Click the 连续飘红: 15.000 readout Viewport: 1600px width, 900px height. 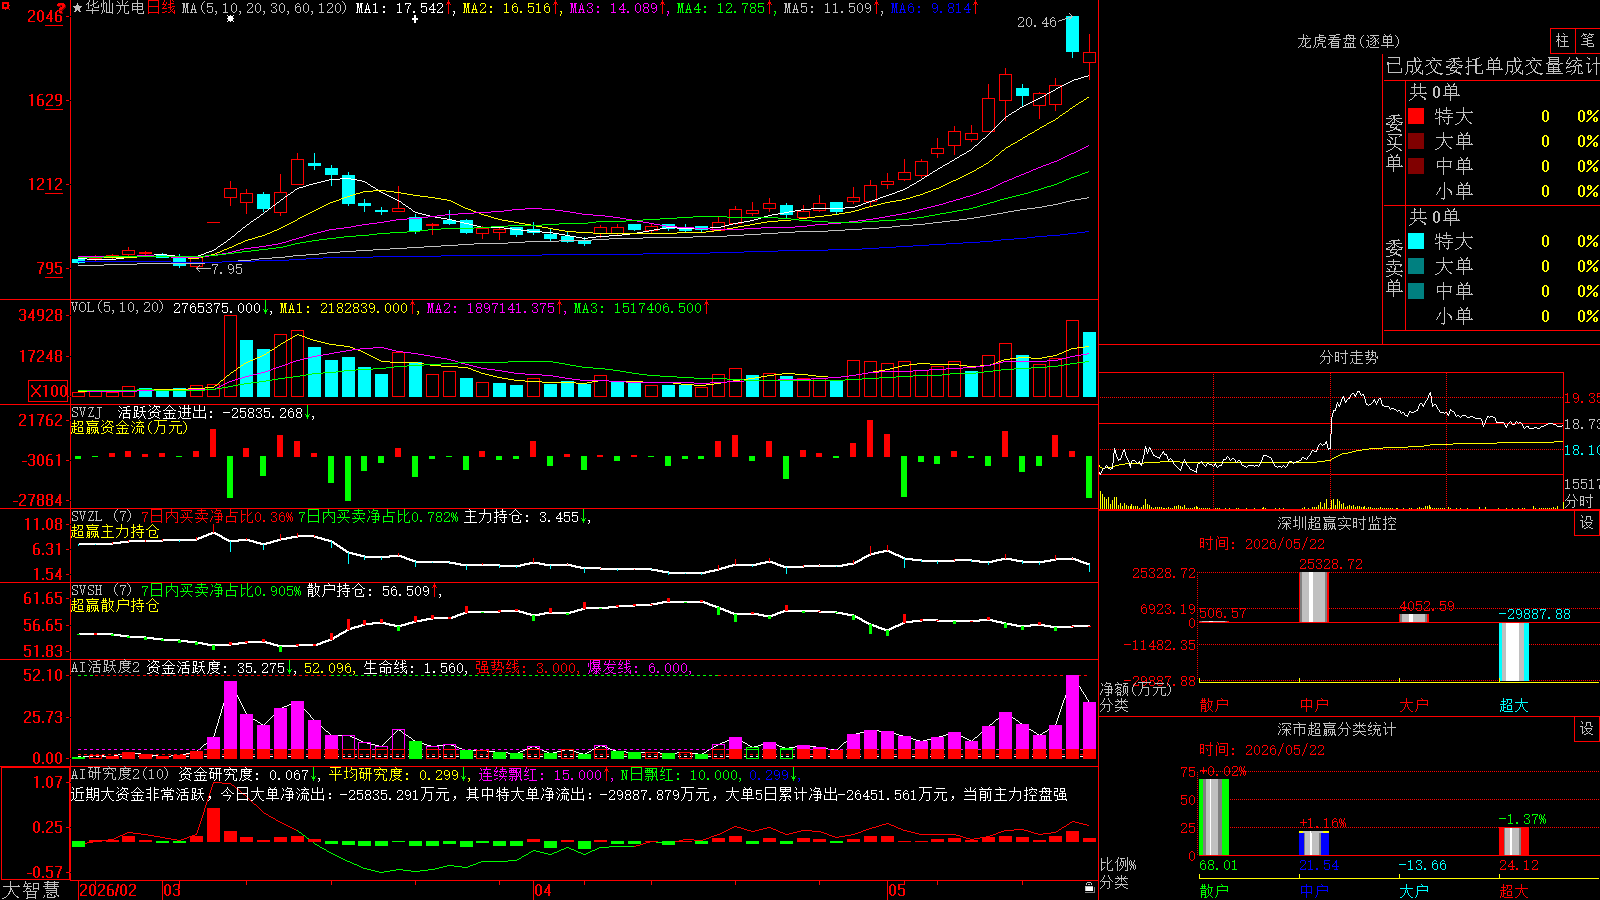coord(540,775)
